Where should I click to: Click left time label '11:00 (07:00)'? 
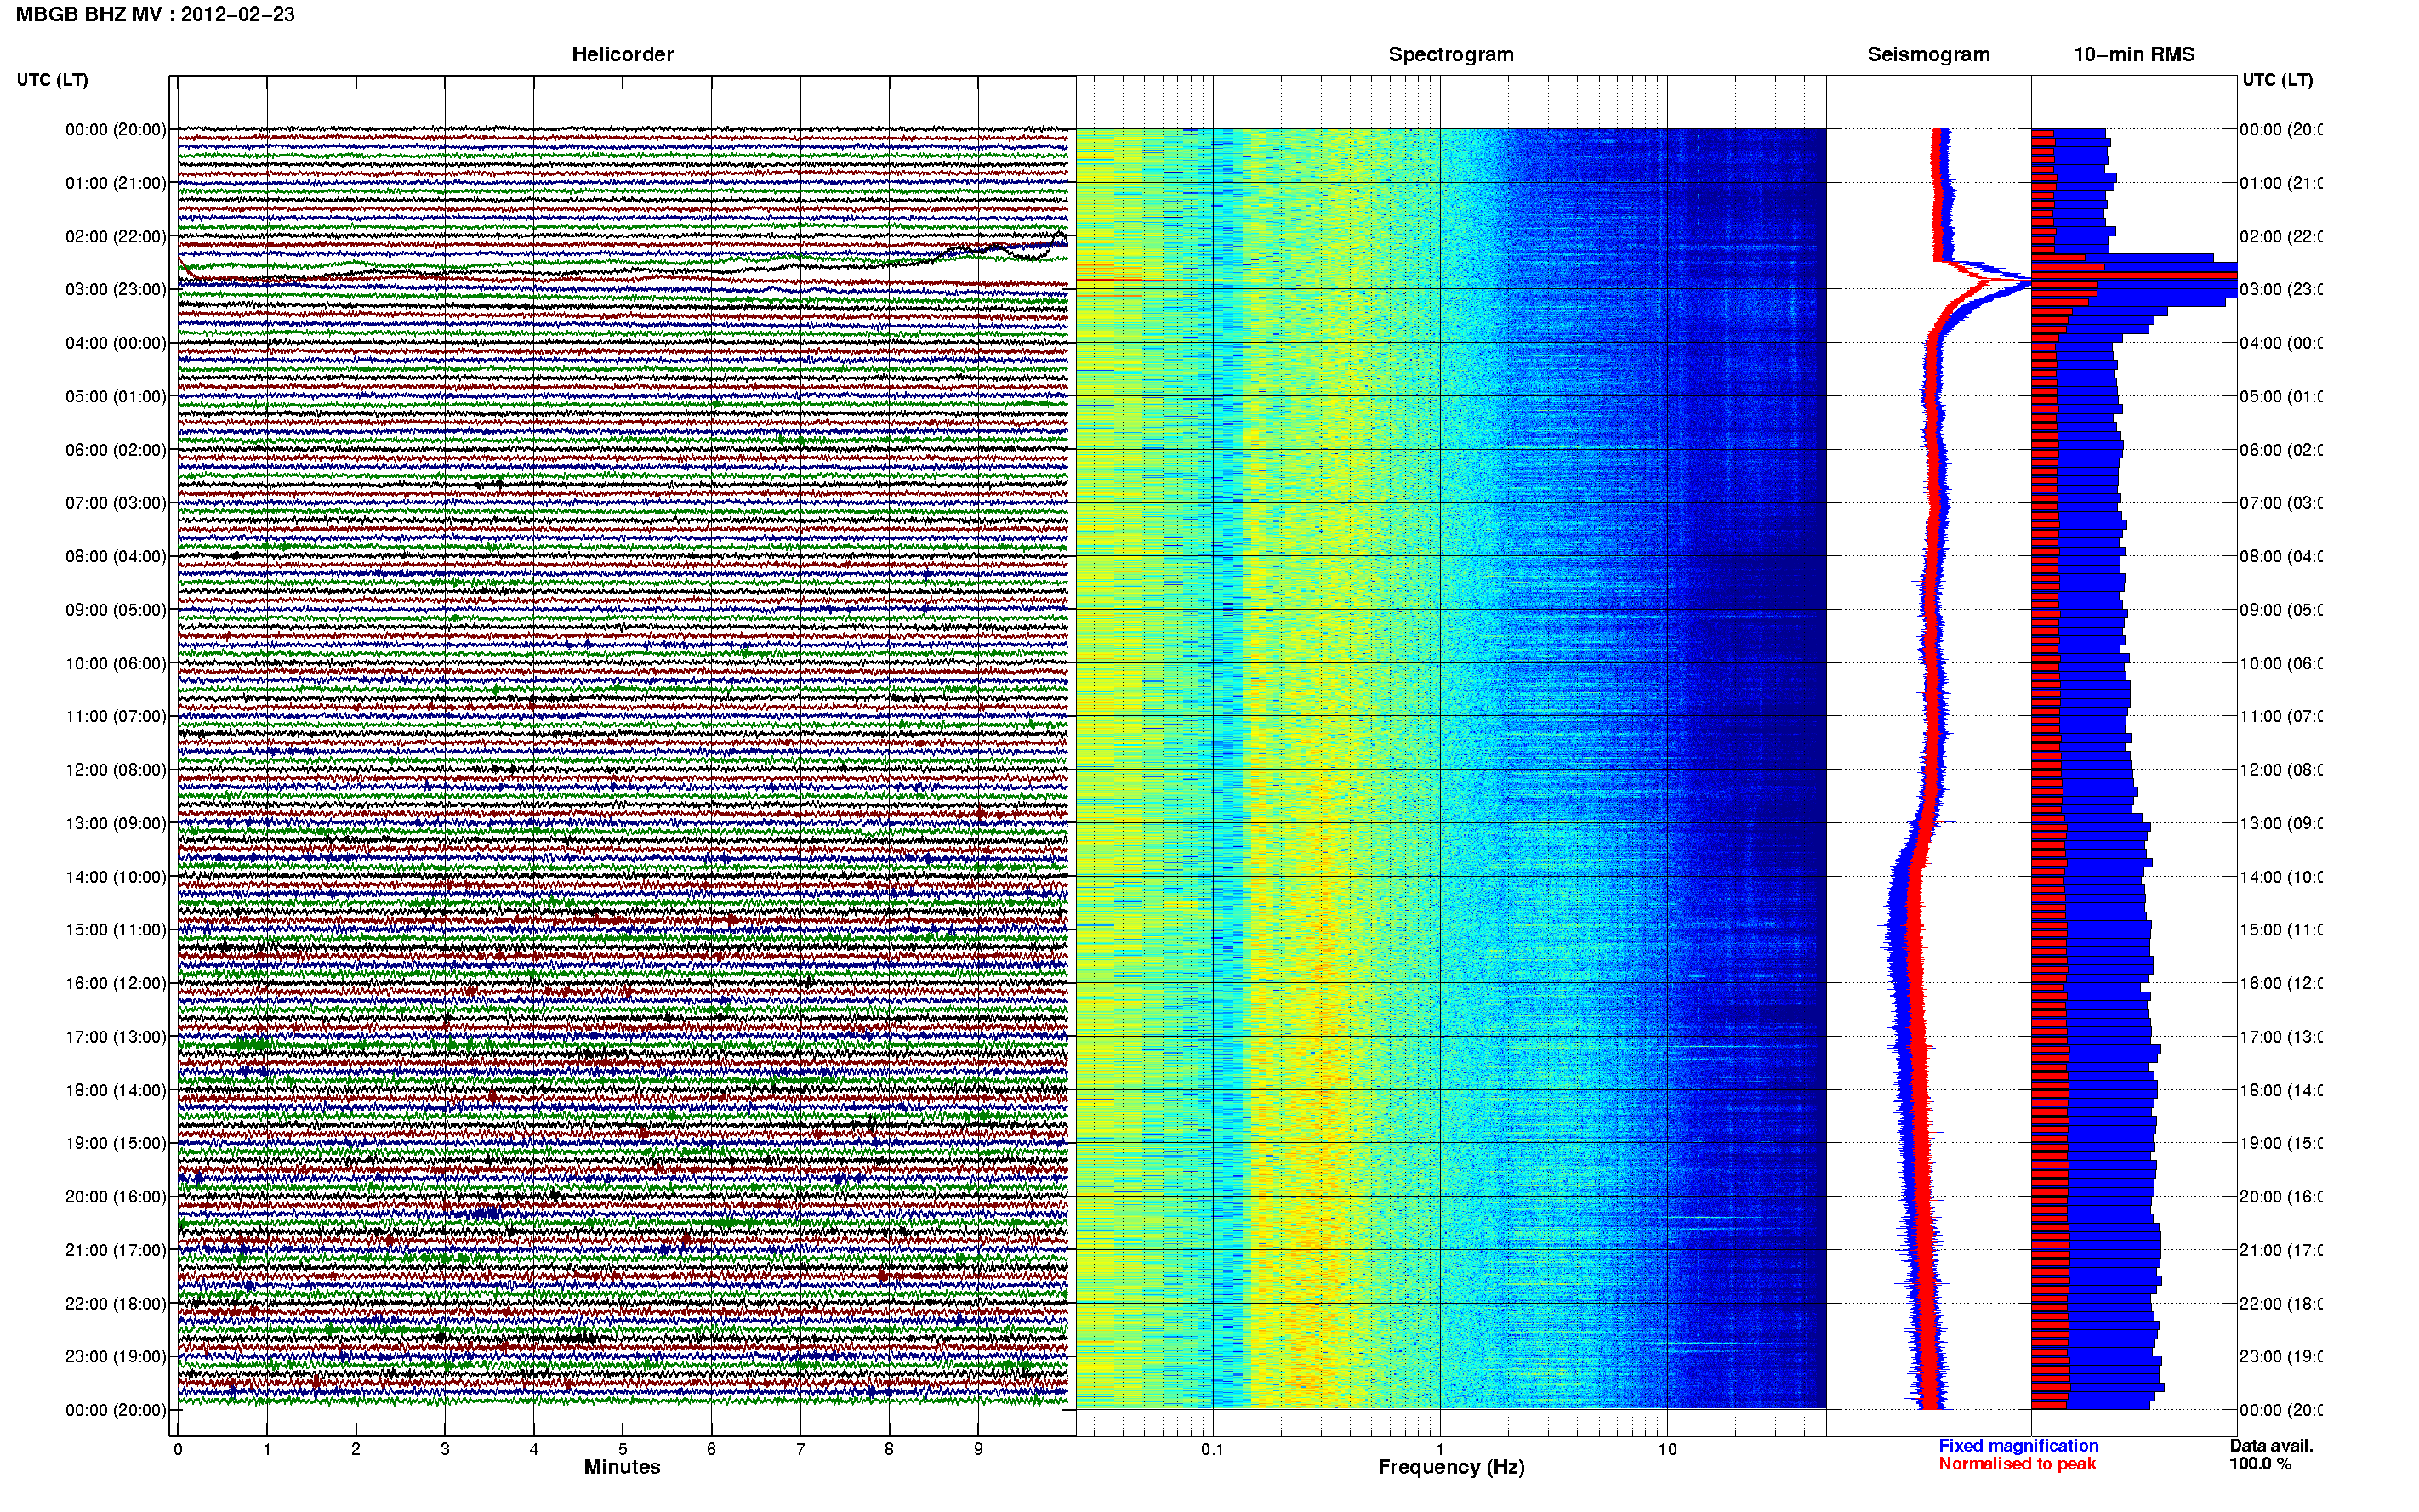pyautogui.click(x=116, y=716)
